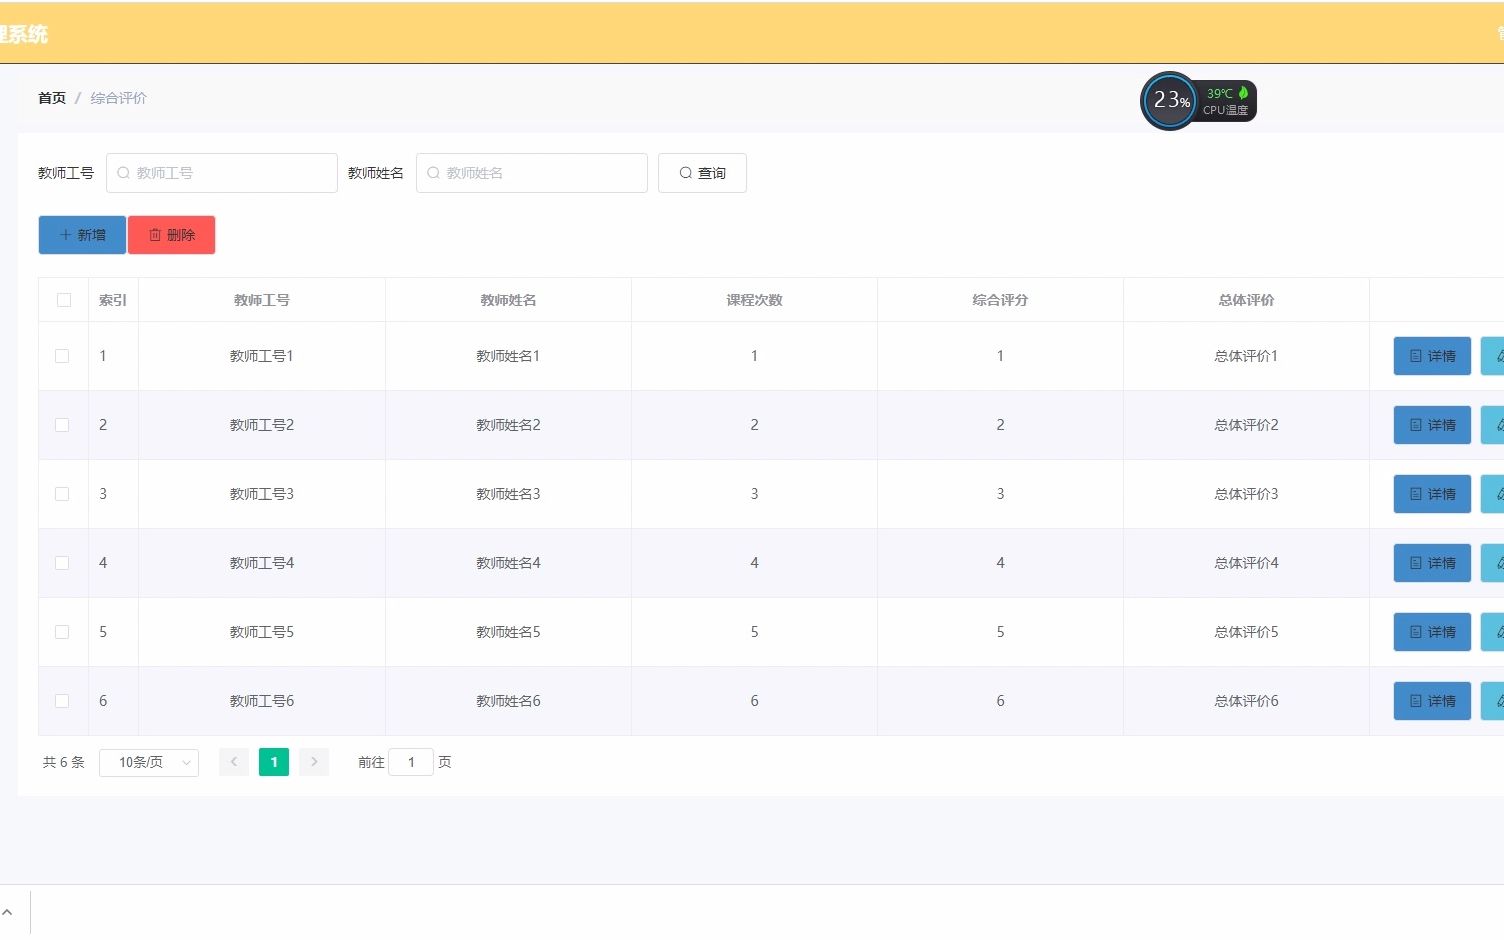Click the 23% CPU usage circular gauge
The width and height of the screenshot is (1504, 940).
point(1168,100)
